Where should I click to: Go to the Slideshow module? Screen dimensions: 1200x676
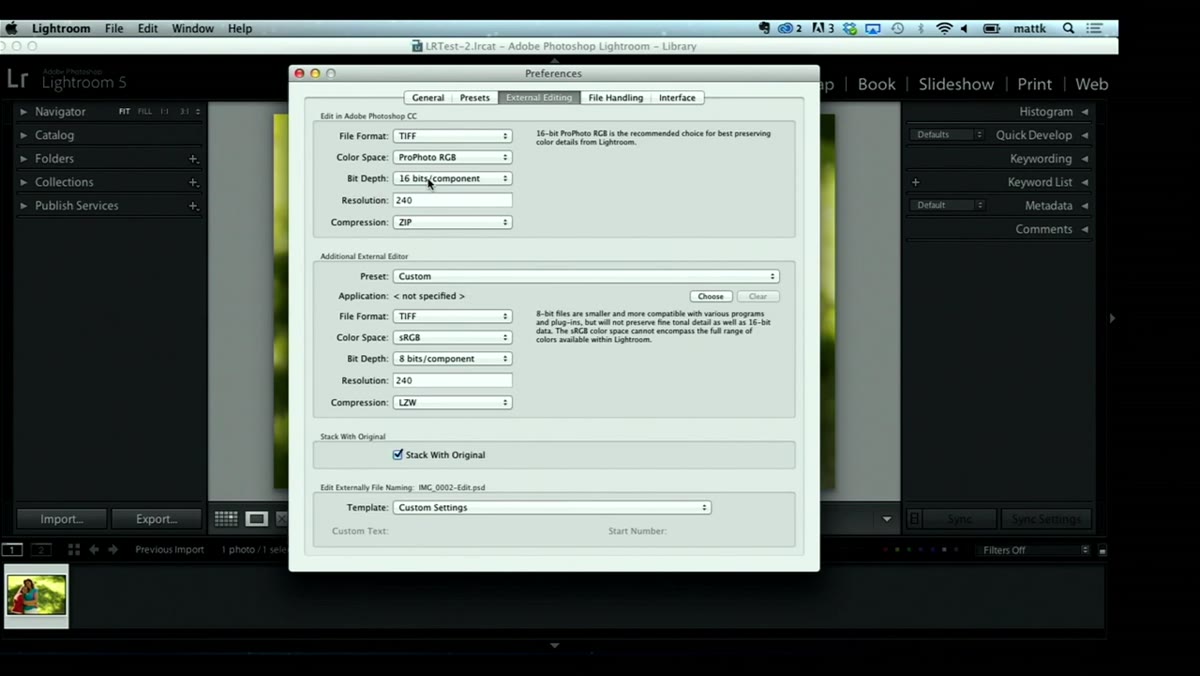pos(956,84)
